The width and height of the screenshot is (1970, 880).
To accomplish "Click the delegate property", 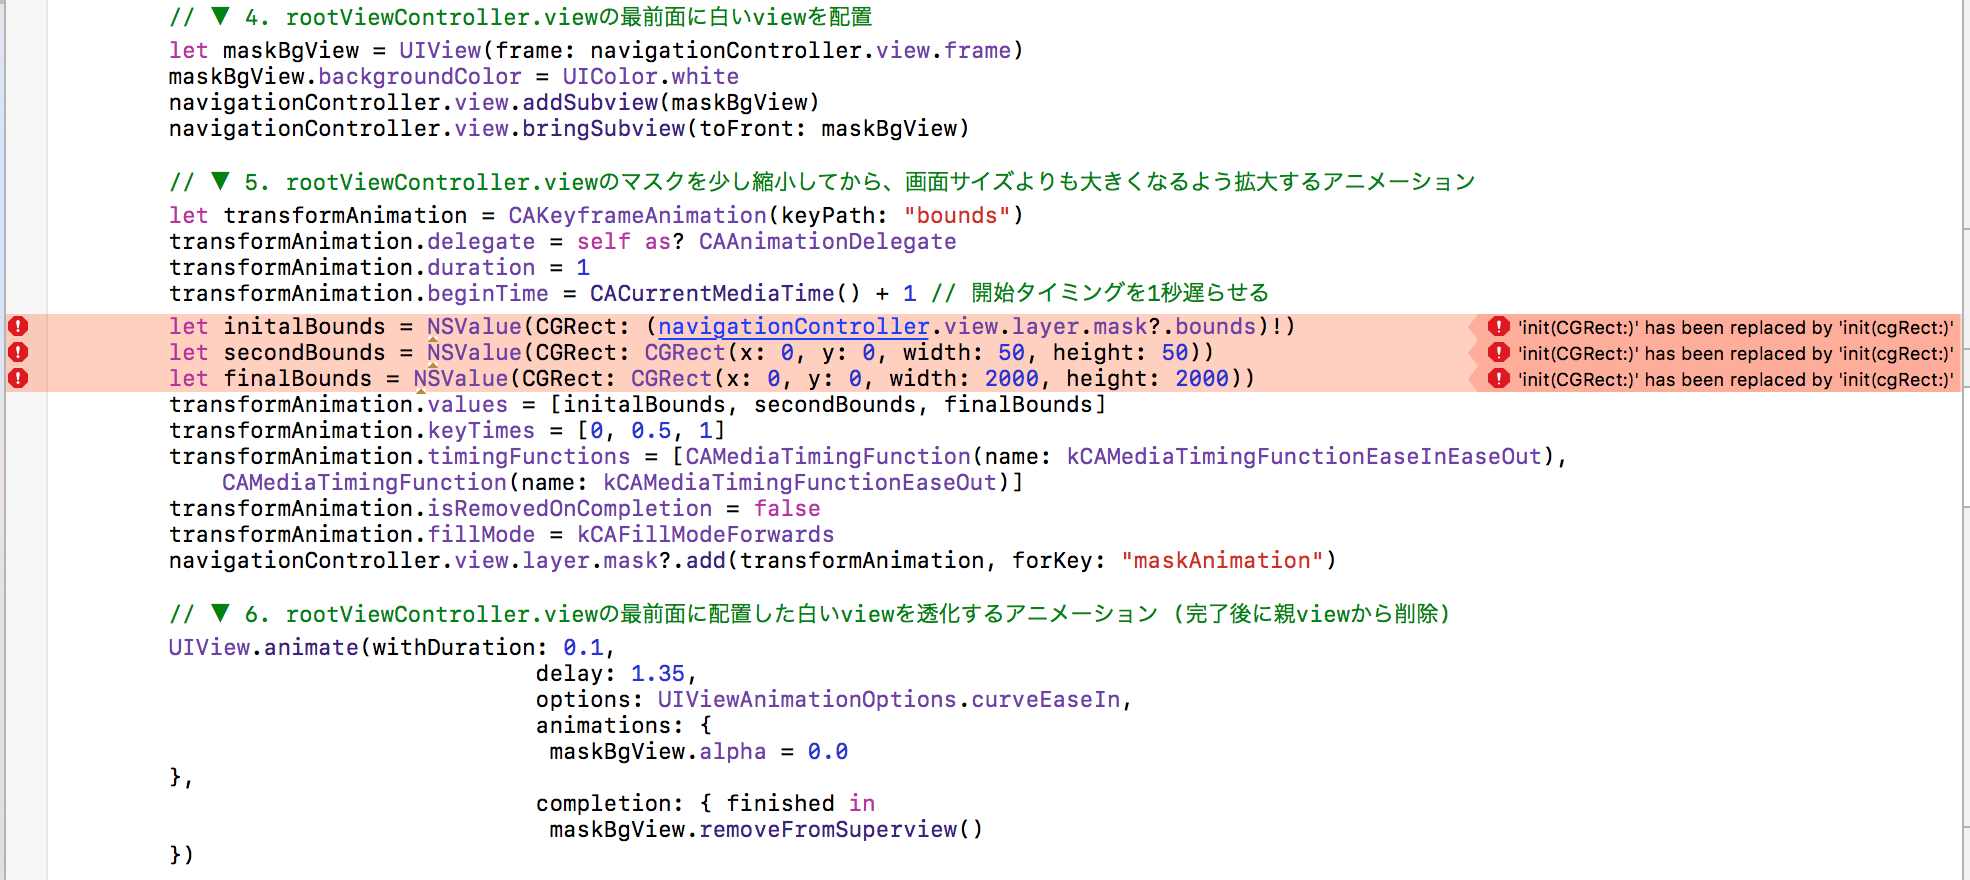I will tap(481, 242).
